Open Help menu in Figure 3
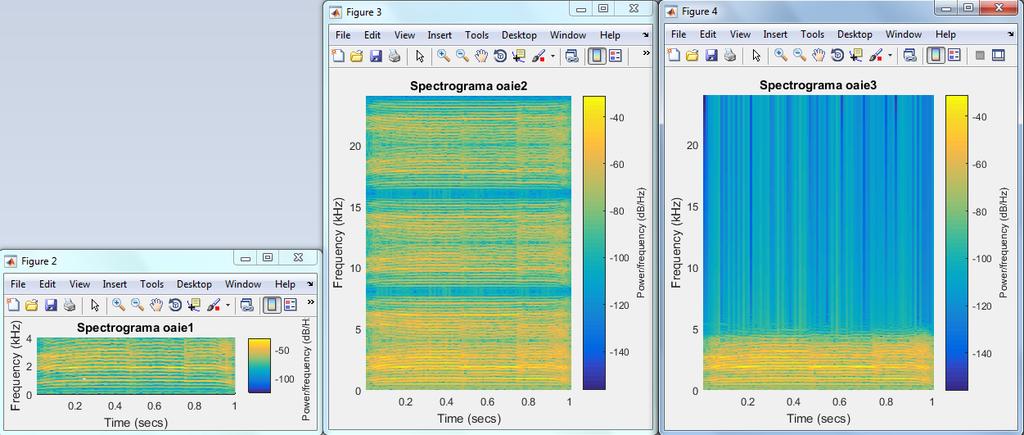Viewport: 1024px width, 435px height. (x=610, y=35)
